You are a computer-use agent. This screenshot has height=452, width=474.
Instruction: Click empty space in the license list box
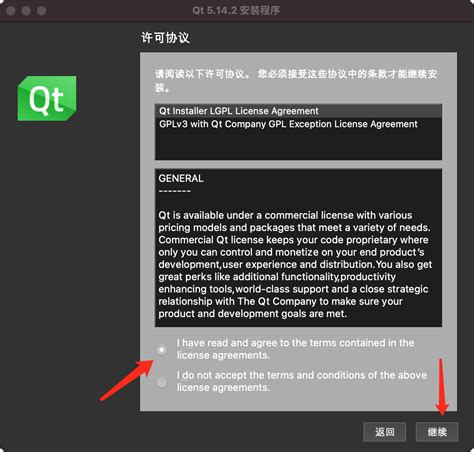[298, 145]
